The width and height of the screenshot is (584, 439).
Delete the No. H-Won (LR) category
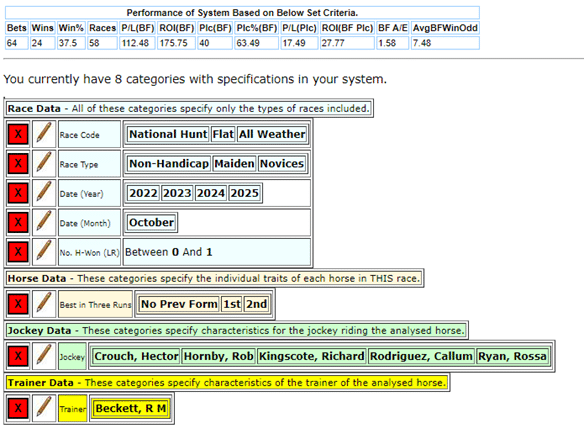coord(18,252)
